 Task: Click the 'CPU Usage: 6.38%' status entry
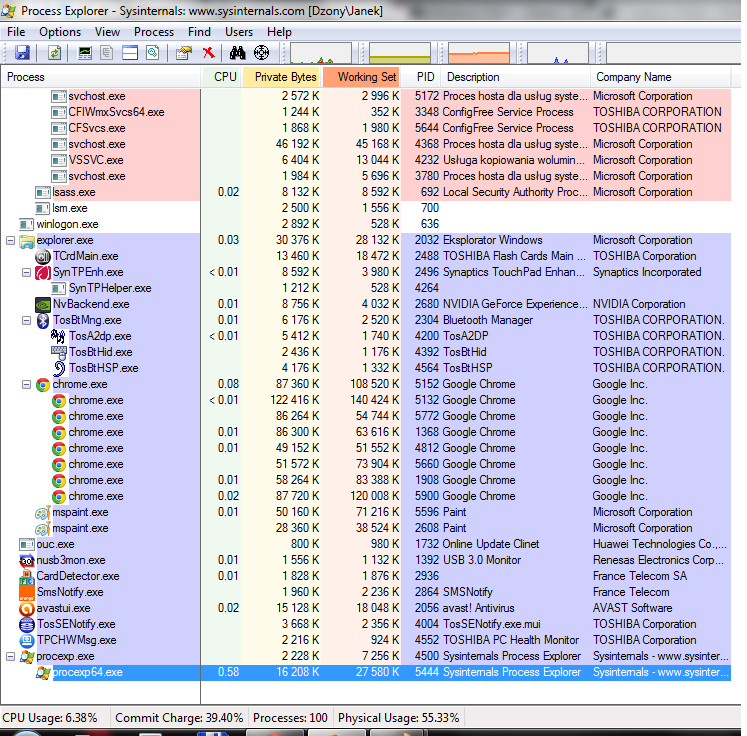pos(50,718)
